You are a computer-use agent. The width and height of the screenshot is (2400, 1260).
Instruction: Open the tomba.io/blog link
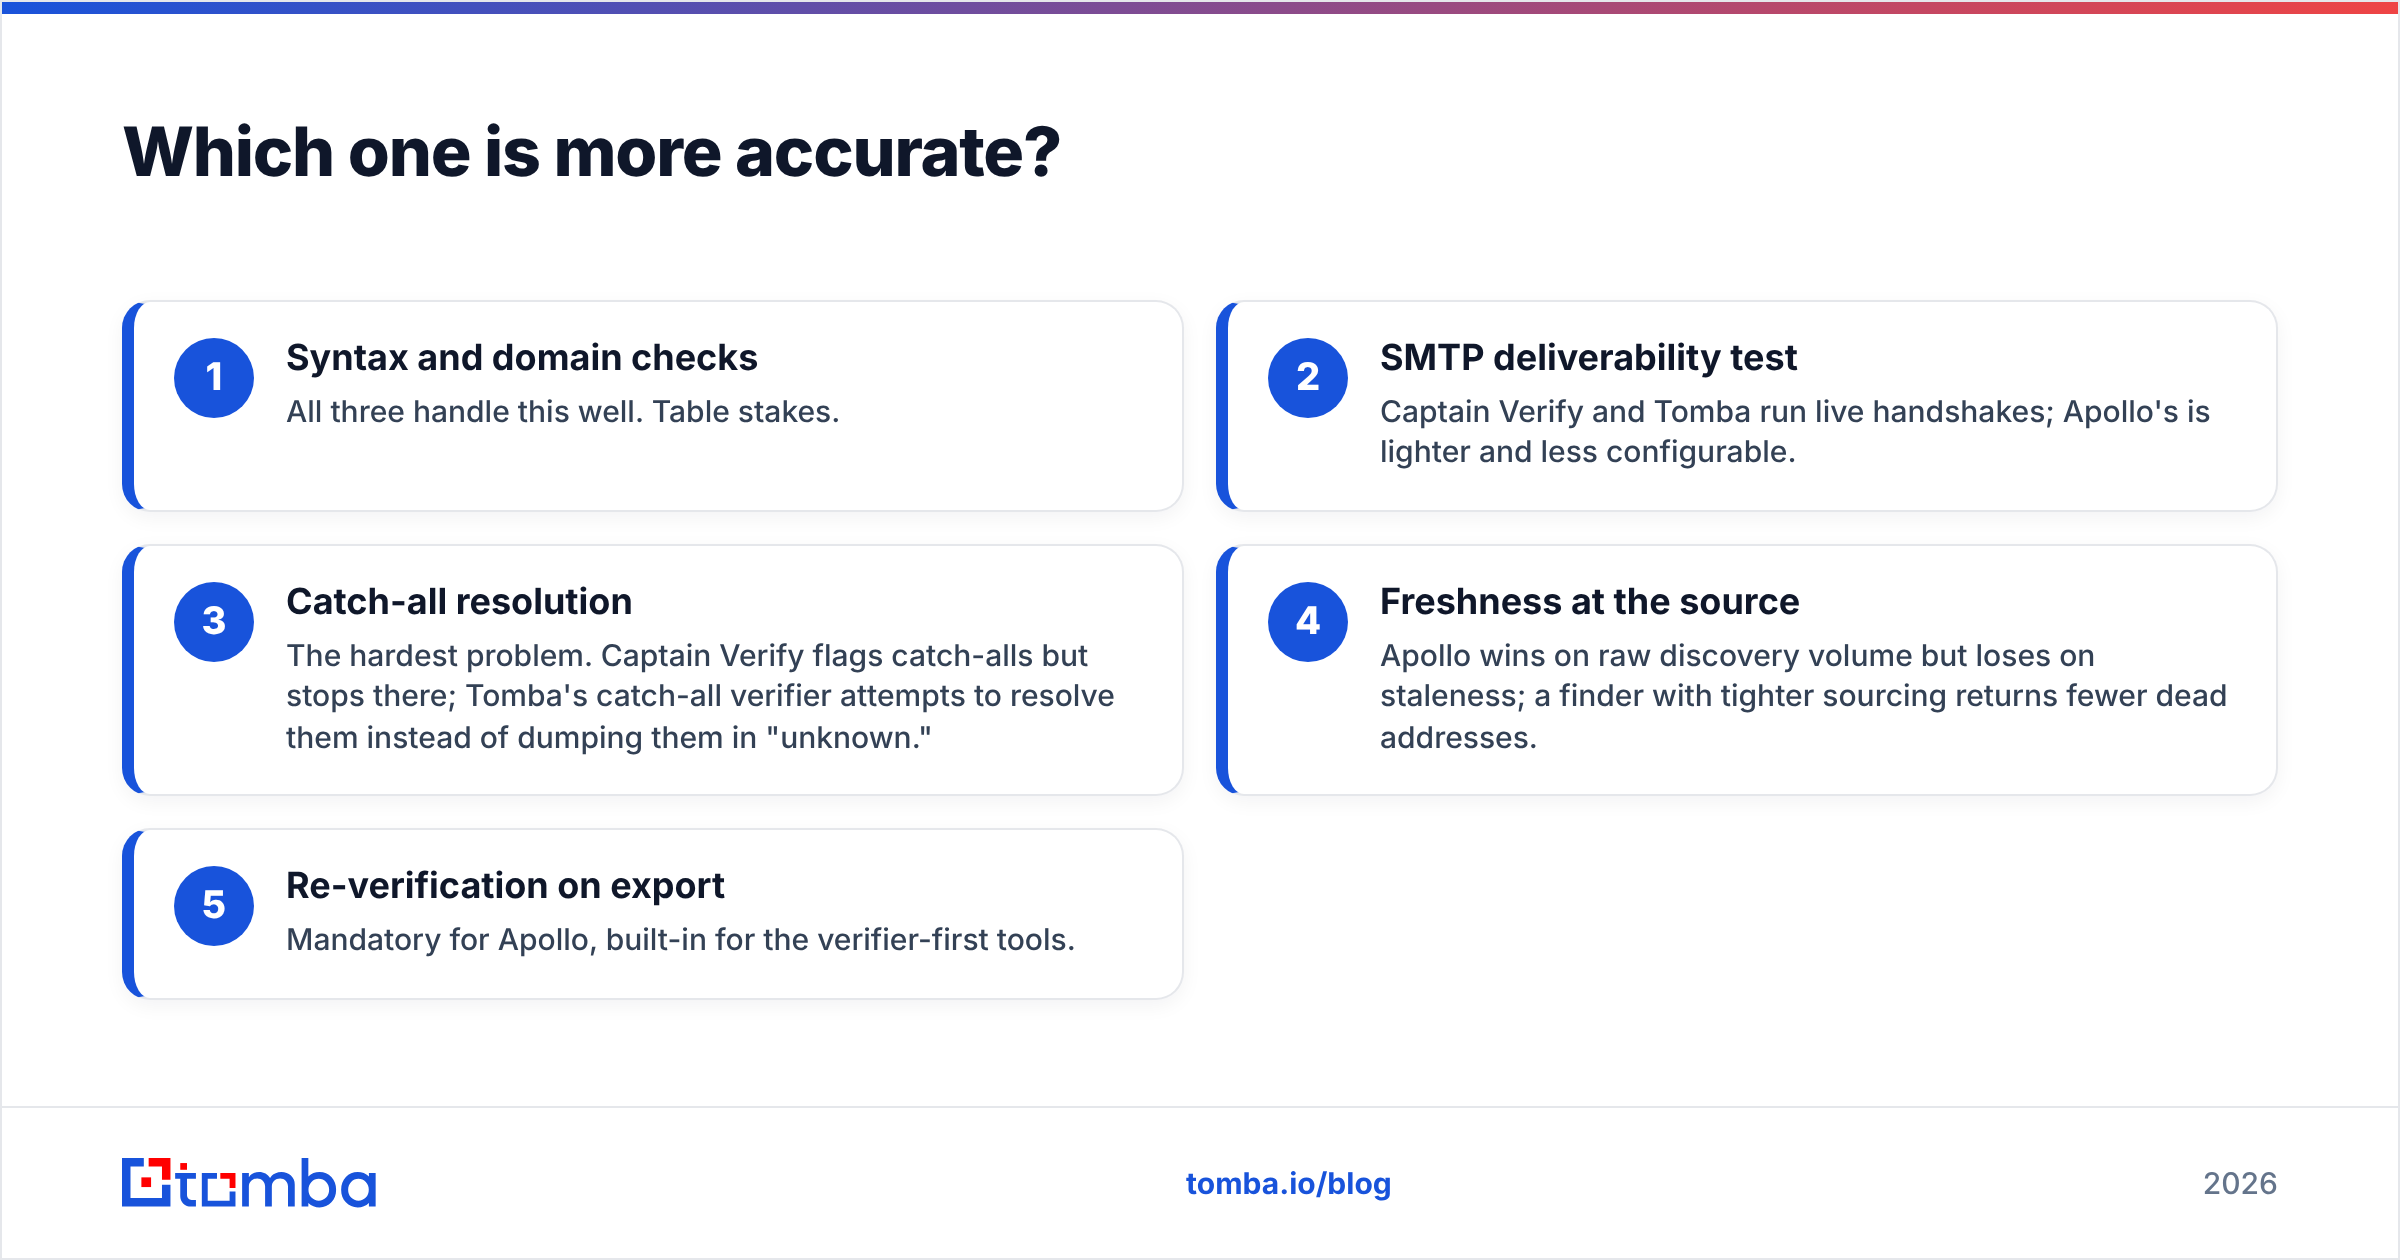pyautogui.click(x=1288, y=1184)
